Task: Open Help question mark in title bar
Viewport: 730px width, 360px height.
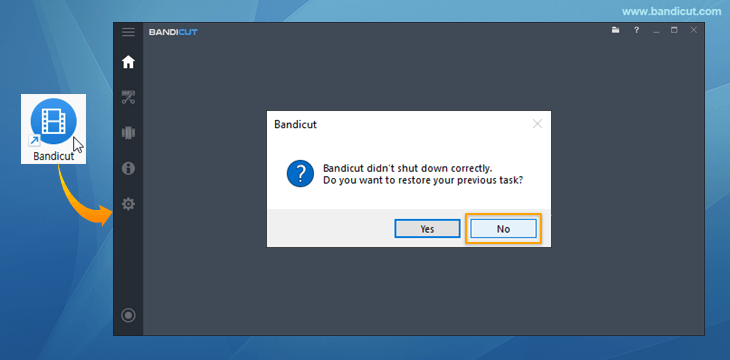Action: (636, 30)
